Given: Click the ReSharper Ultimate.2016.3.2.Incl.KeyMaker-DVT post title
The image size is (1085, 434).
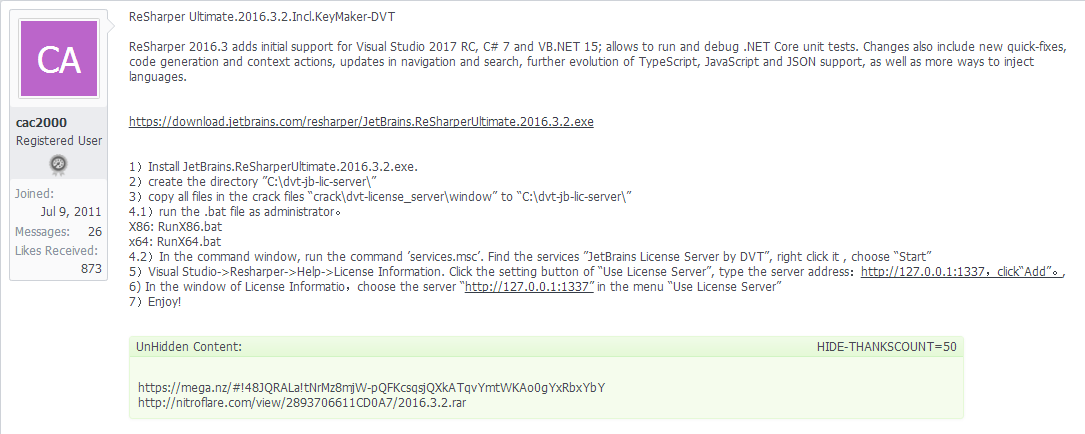Looking at the screenshot, I should click(262, 17).
